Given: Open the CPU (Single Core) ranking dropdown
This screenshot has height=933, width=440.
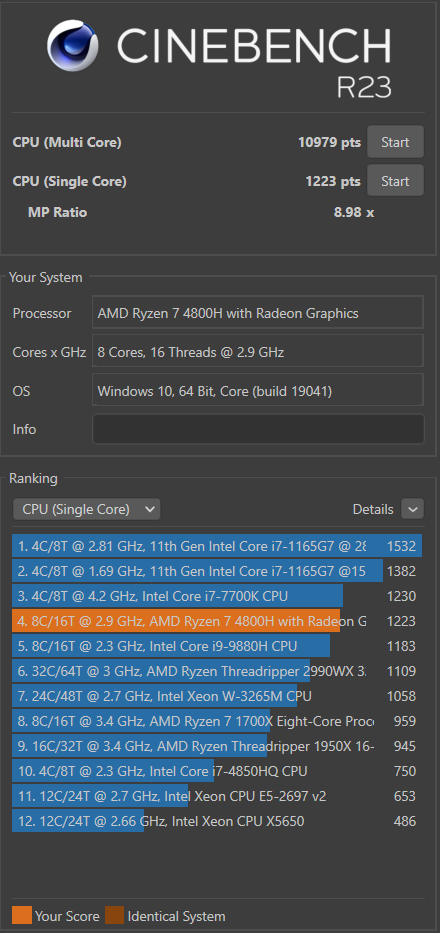Looking at the screenshot, I should (x=87, y=509).
